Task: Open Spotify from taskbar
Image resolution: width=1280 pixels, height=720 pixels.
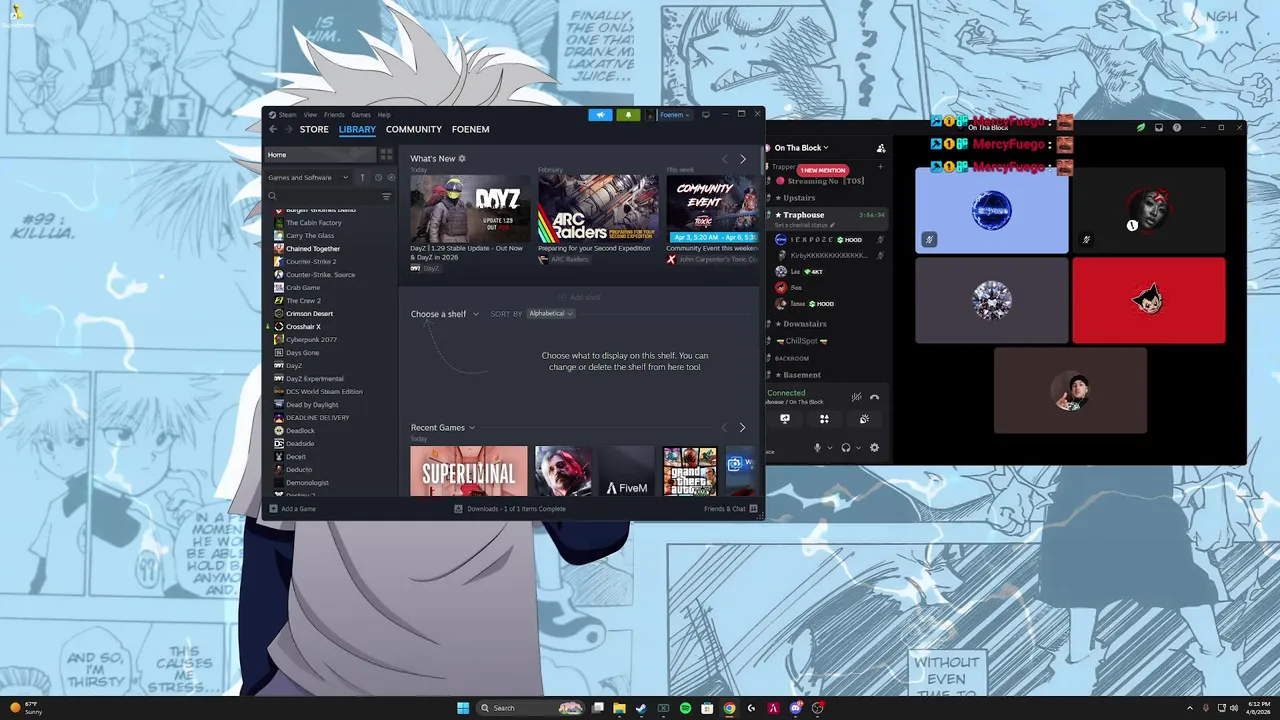Action: coord(685,708)
